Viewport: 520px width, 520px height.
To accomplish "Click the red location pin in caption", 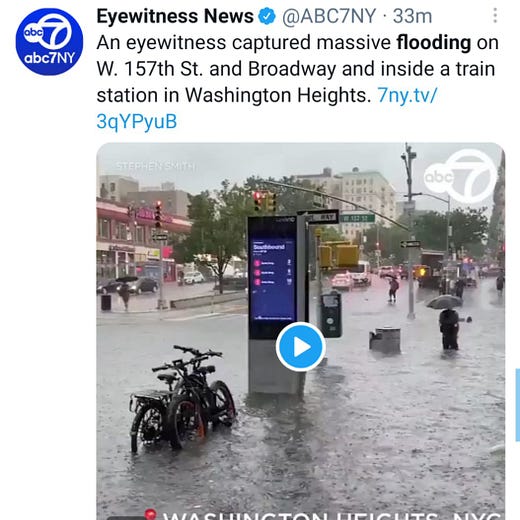I will point(150,515).
